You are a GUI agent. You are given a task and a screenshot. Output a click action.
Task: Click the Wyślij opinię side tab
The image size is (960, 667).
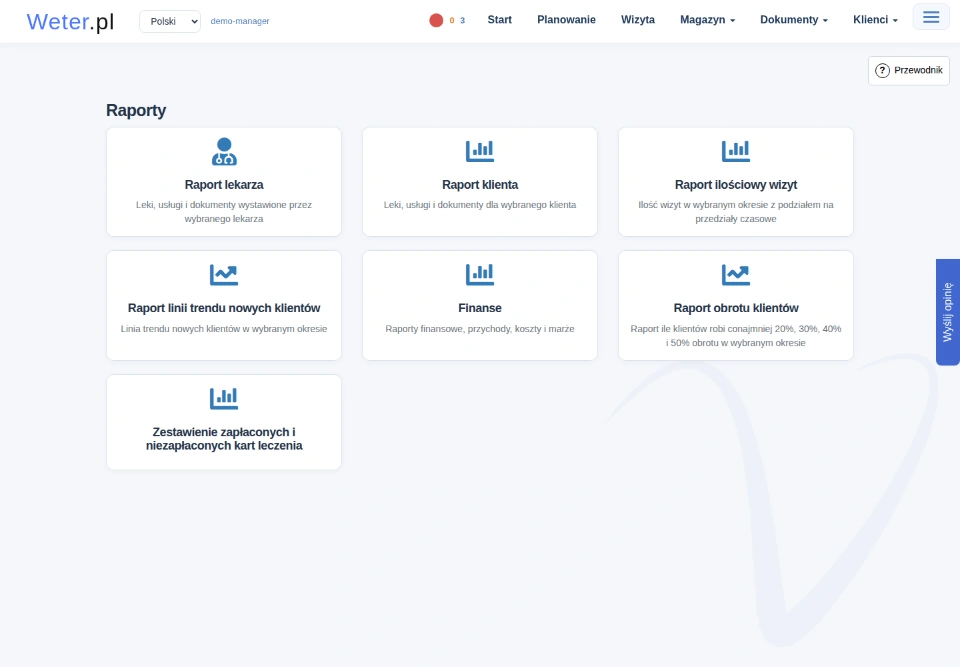947,312
